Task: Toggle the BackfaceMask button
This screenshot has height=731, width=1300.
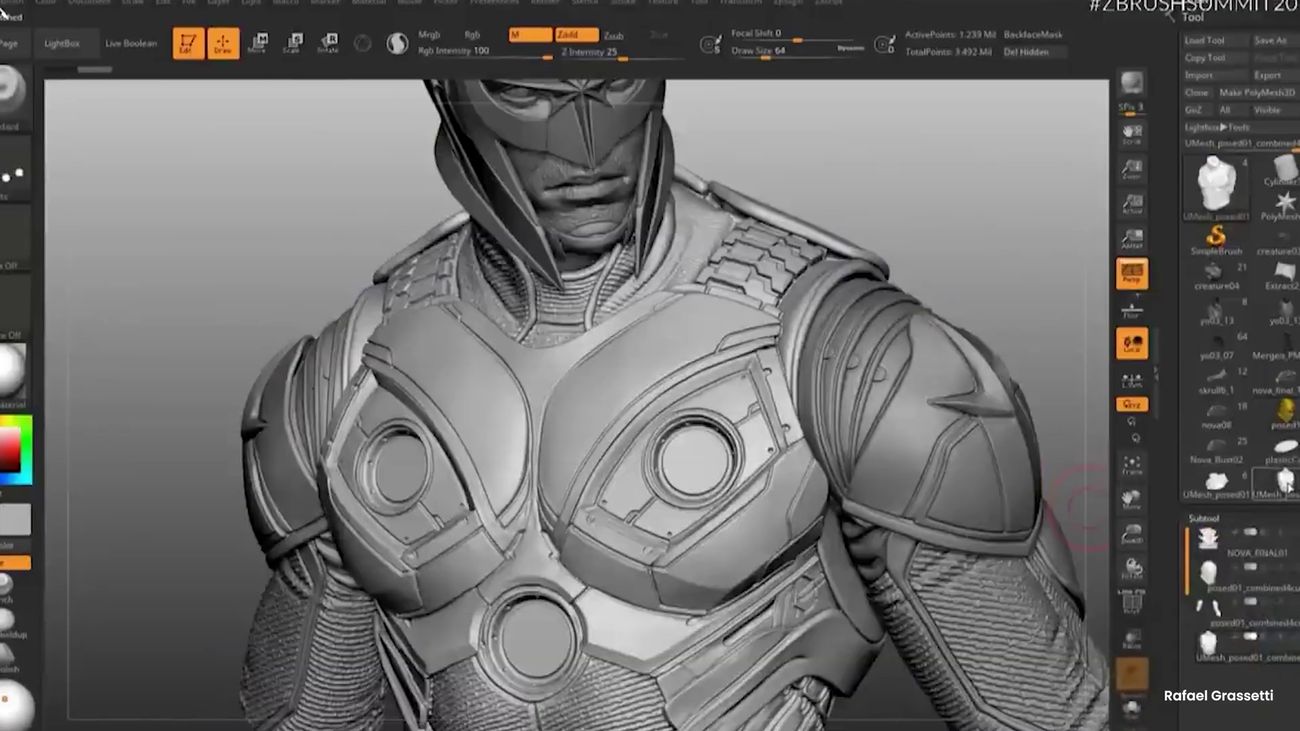Action: click(x=1033, y=35)
